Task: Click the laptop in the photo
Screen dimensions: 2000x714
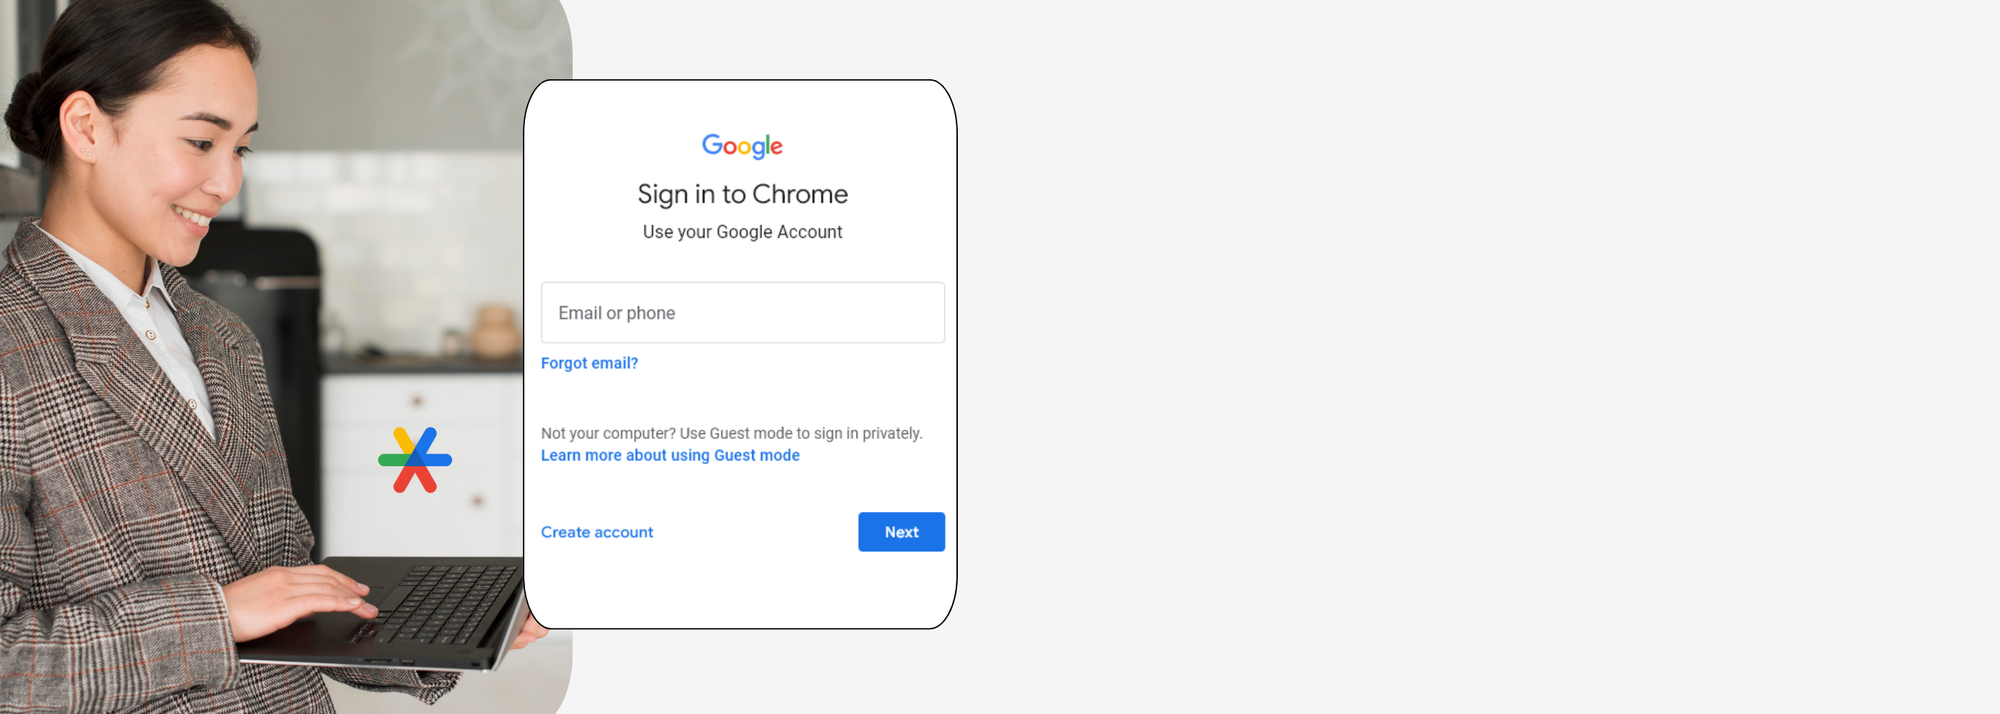Action: click(x=420, y=610)
